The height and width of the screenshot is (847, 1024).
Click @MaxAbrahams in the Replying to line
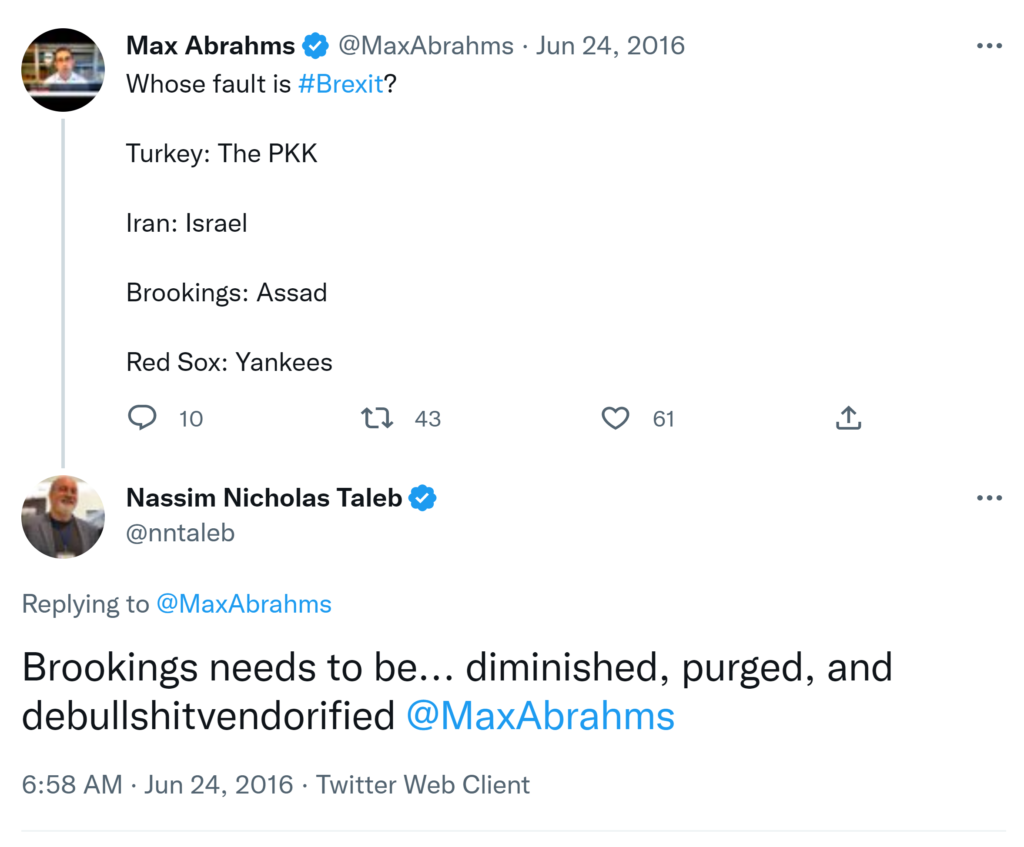(243, 604)
